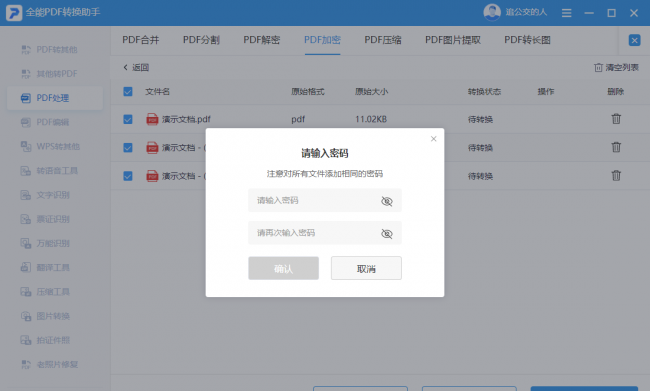Open the 老照片修复 sidebar icon
The image size is (650, 391).
pyautogui.click(x=26, y=364)
